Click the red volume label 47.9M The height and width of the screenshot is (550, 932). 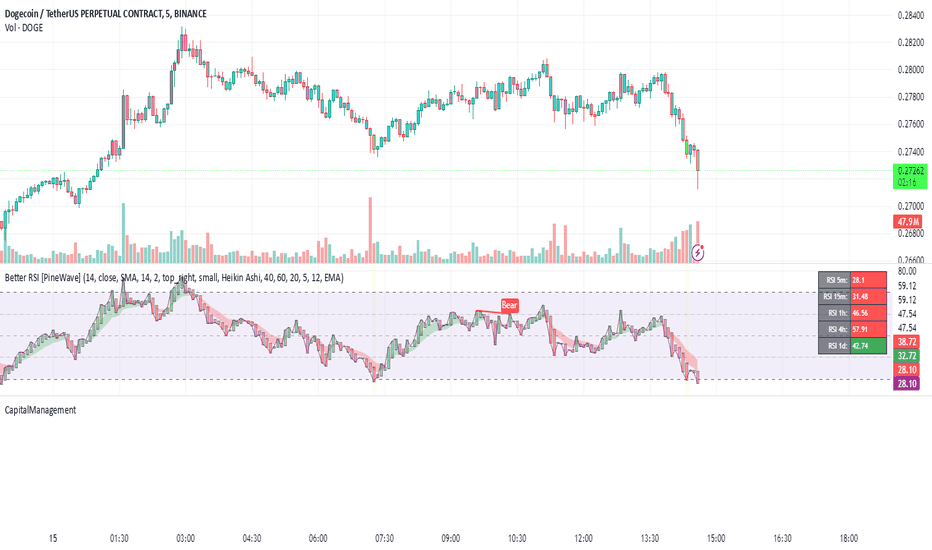pos(908,222)
